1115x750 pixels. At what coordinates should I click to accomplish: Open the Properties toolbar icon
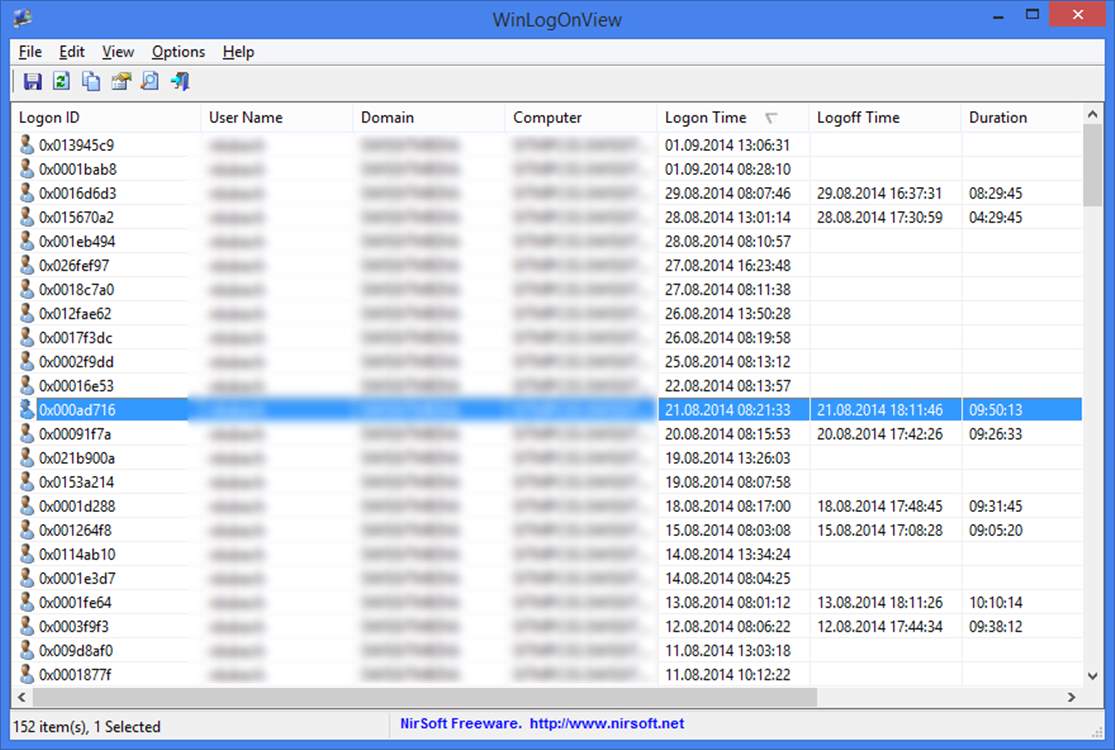click(x=121, y=82)
